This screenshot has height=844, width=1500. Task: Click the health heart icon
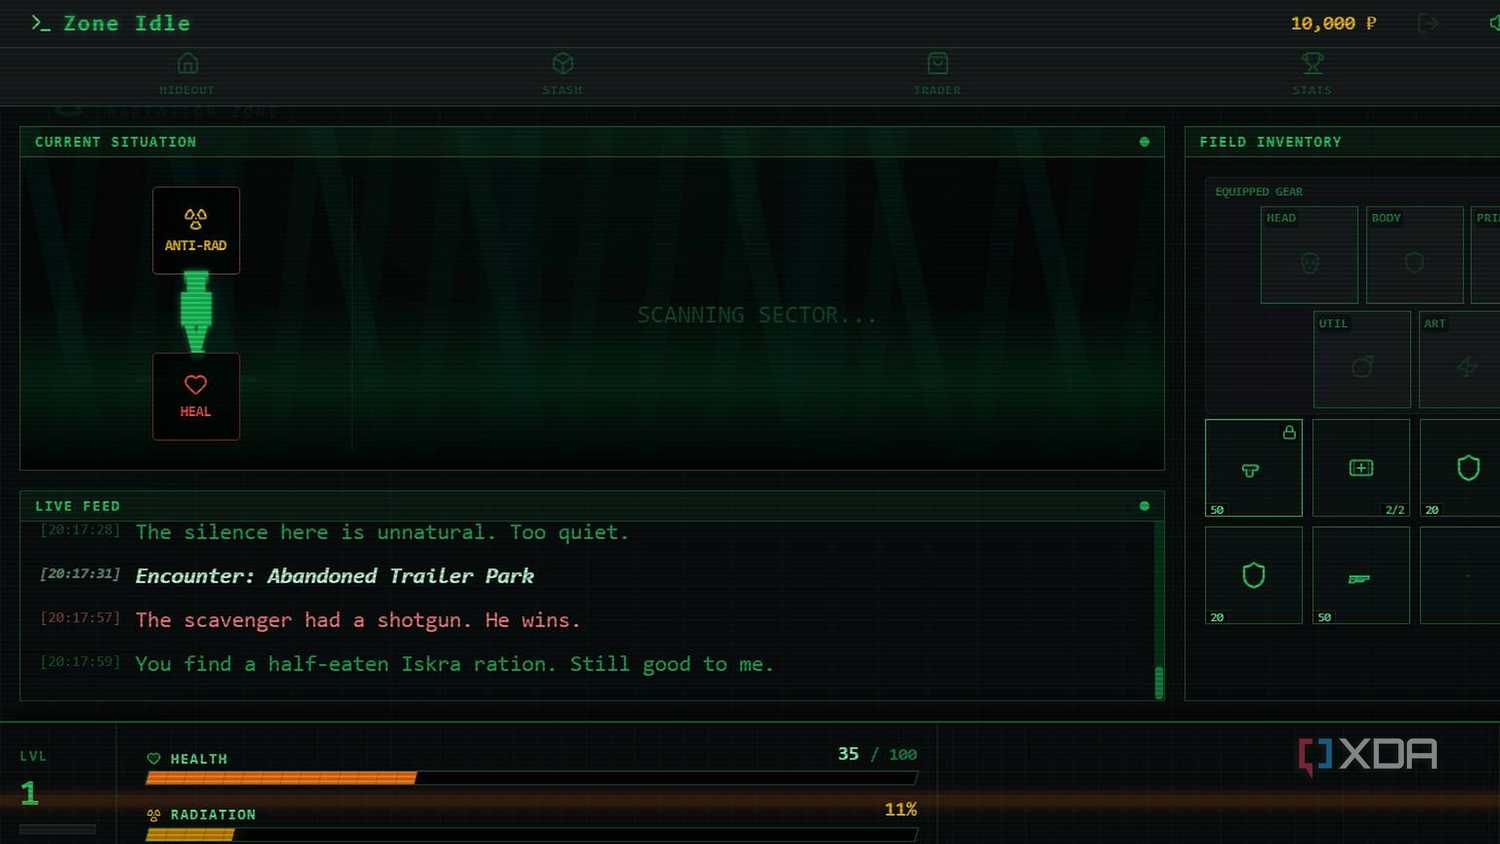point(154,759)
